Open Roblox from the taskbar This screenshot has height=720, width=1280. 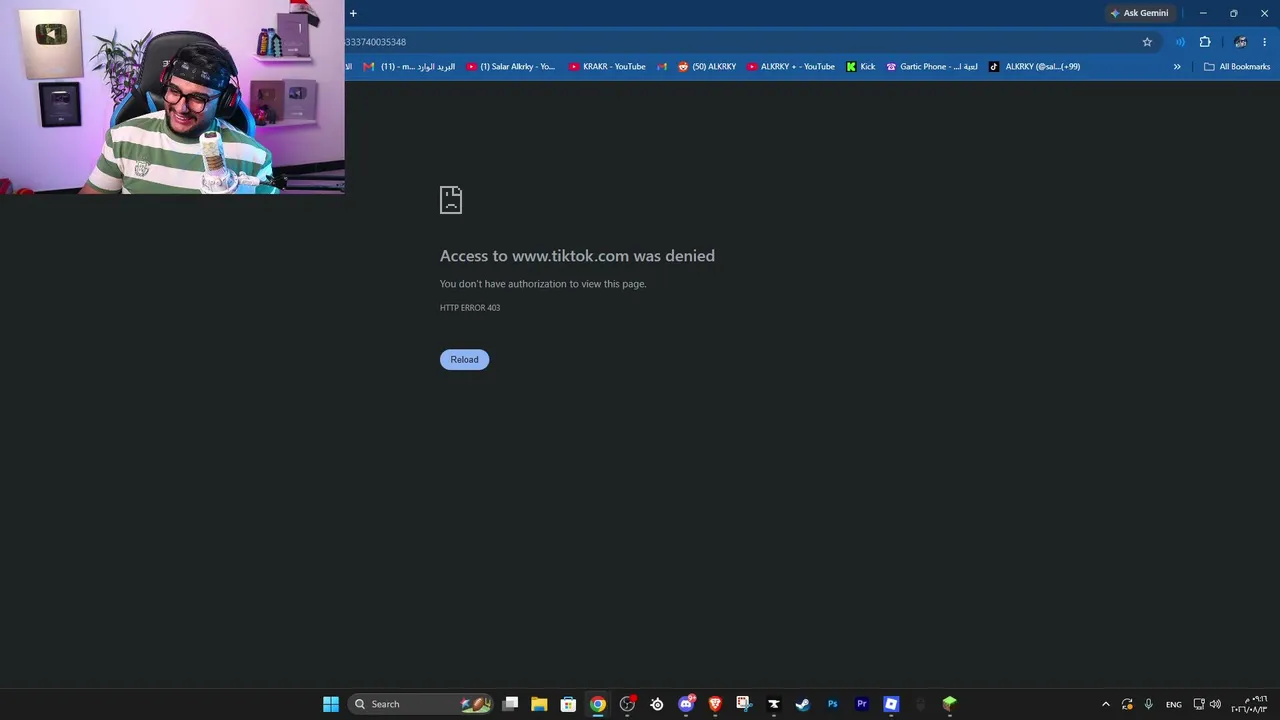(891, 704)
